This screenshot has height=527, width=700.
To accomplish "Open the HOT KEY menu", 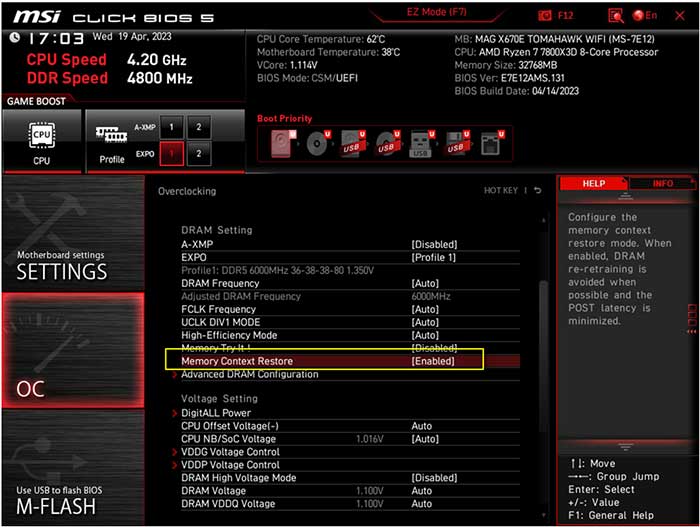I will coord(500,191).
